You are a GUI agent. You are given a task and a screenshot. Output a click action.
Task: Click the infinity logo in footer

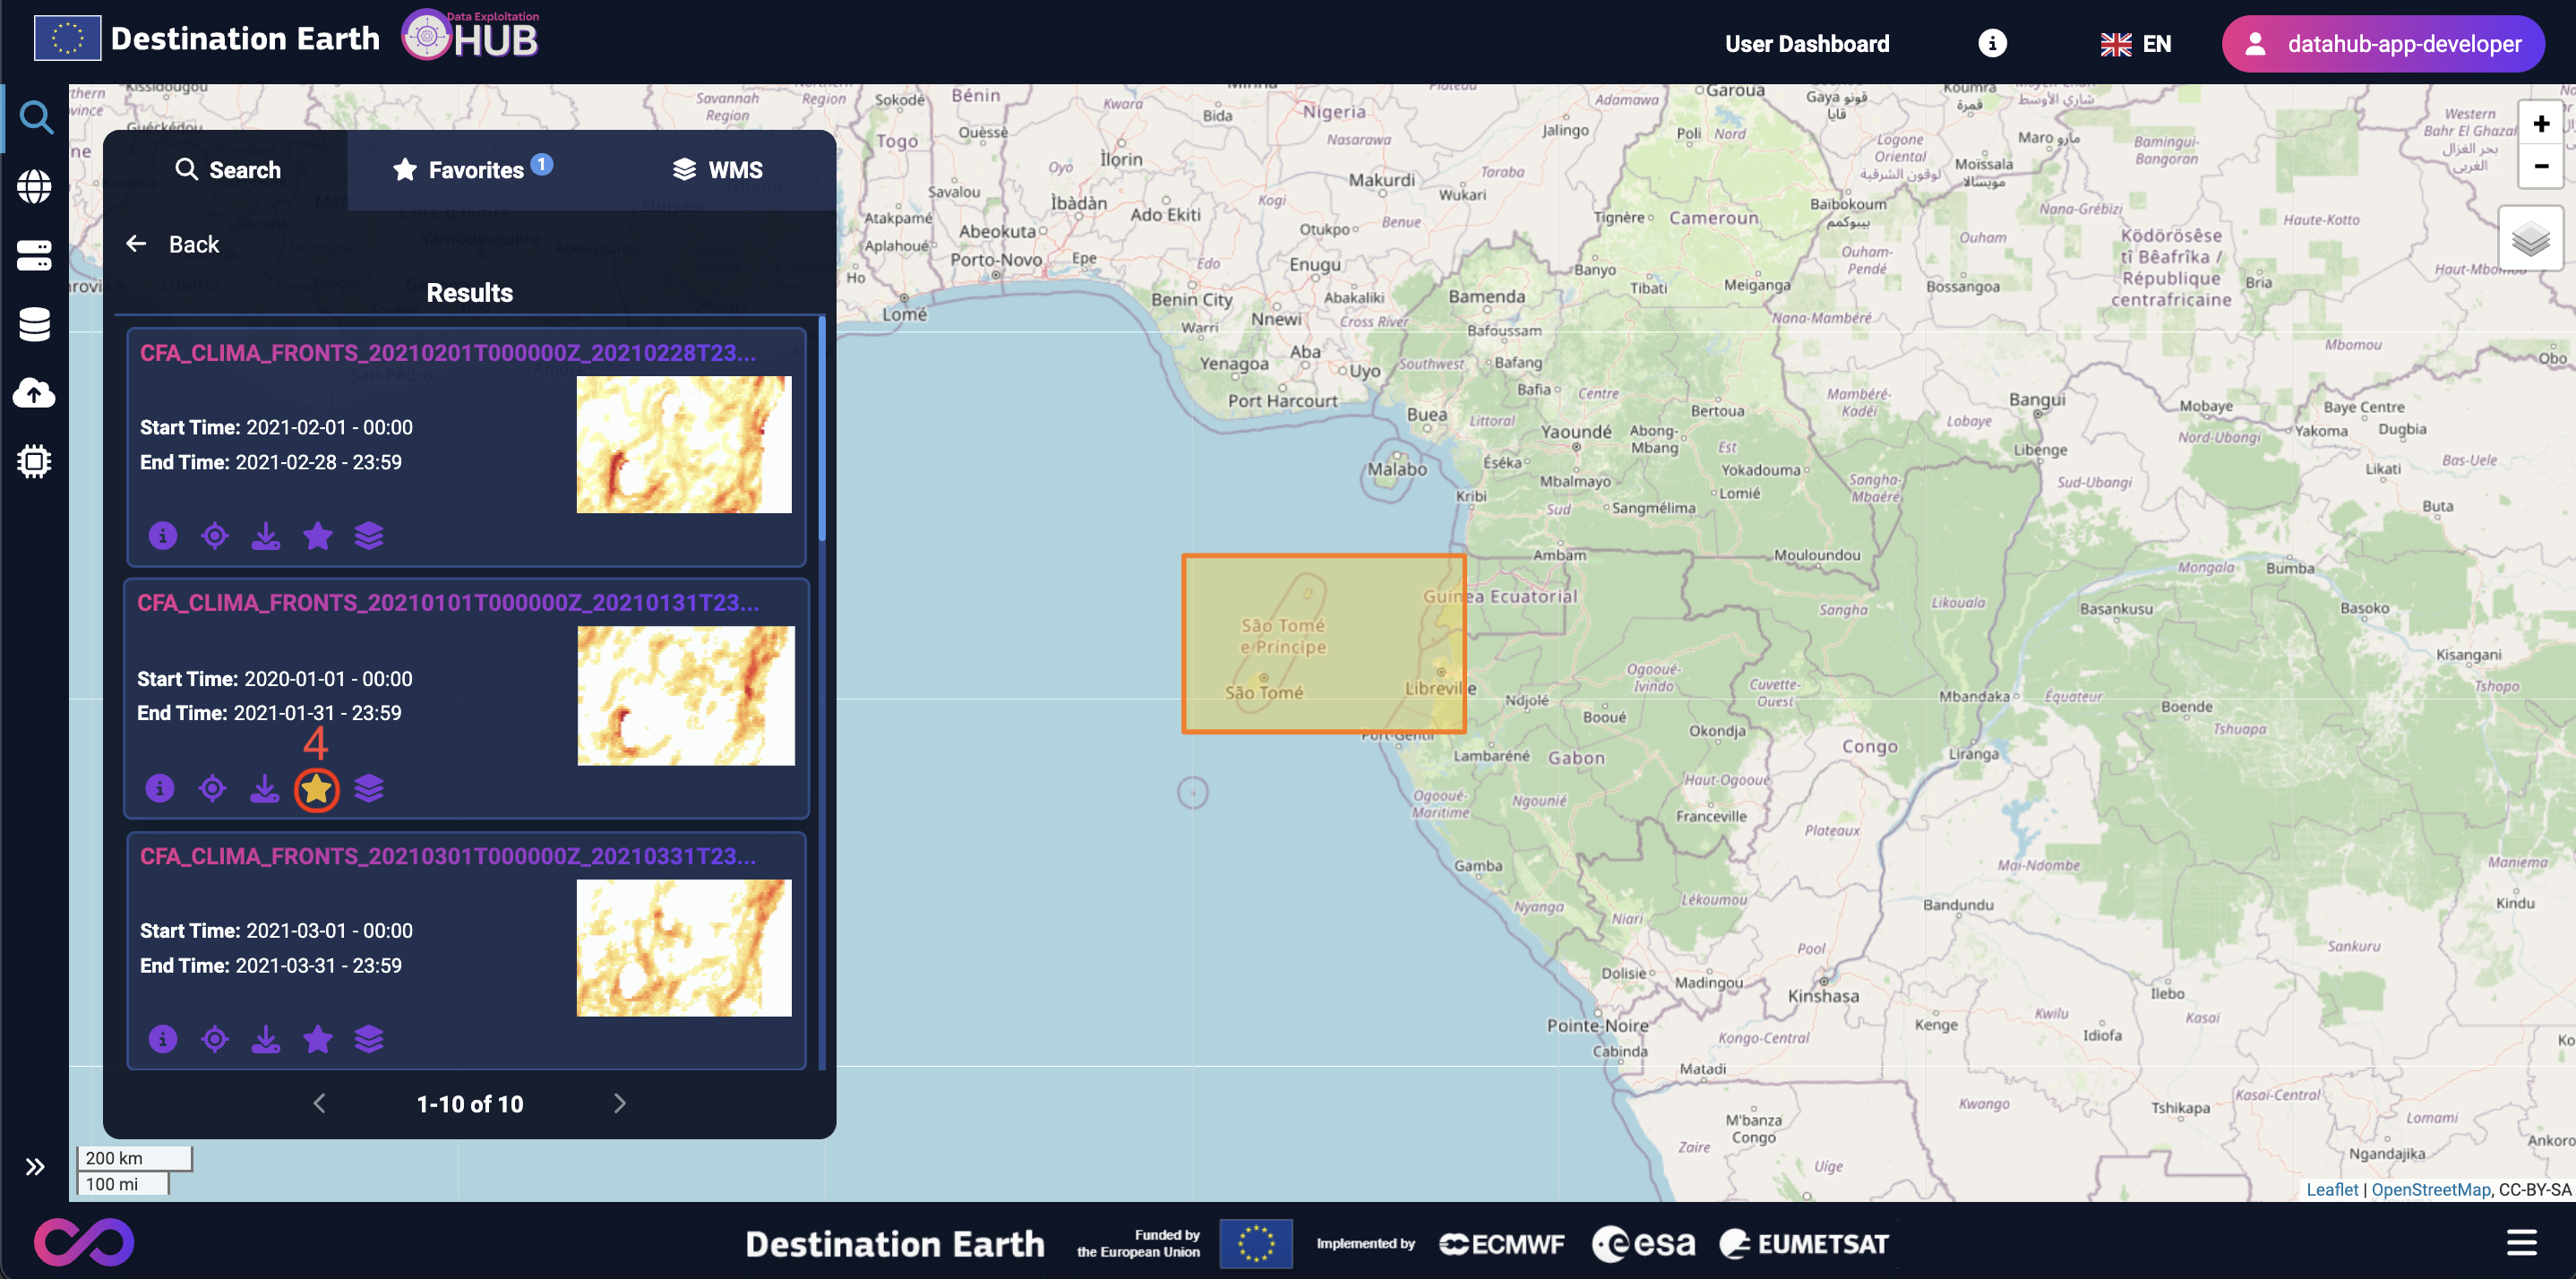84,1241
